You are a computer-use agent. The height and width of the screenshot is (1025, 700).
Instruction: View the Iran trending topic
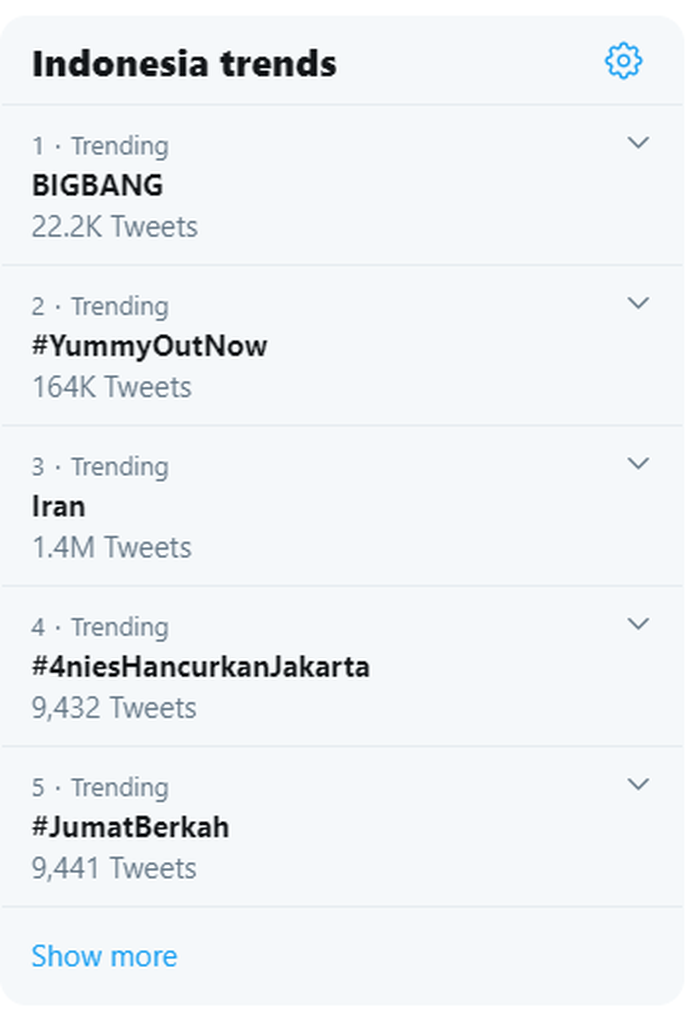pos(59,507)
